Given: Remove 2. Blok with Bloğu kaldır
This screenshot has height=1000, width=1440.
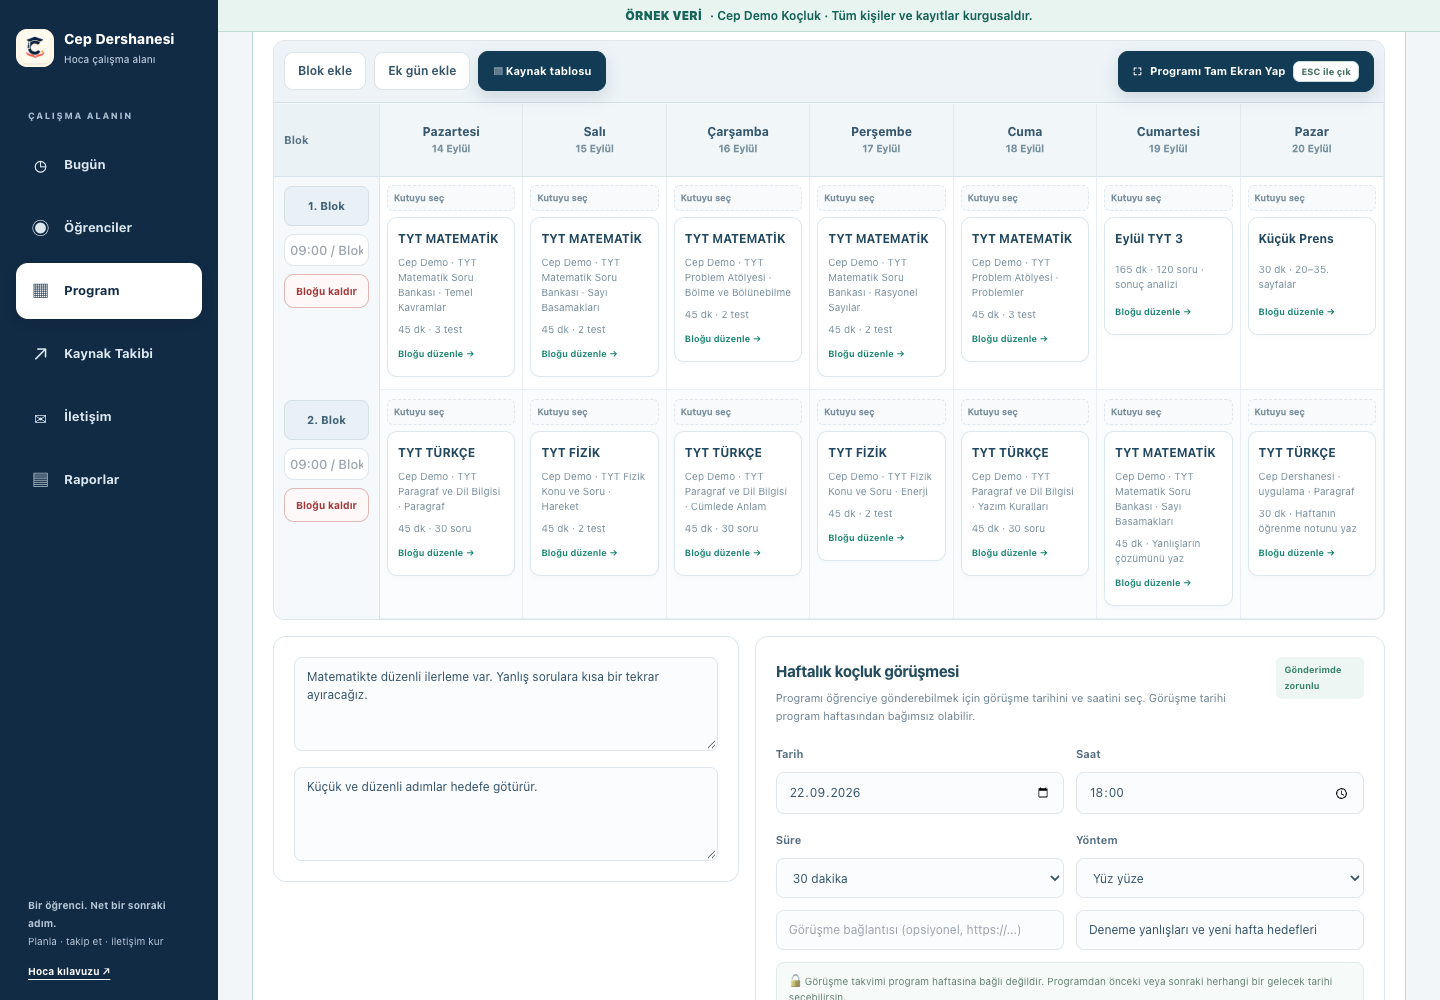Looking at the screenshot, I should point(326,505).
